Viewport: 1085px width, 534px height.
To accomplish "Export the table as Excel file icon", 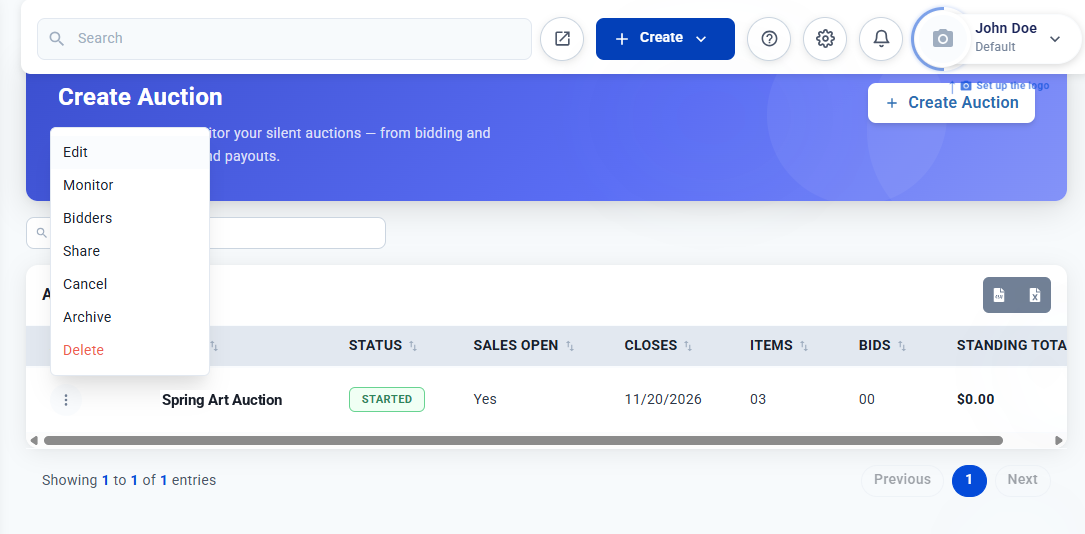I will [1034, 295].
